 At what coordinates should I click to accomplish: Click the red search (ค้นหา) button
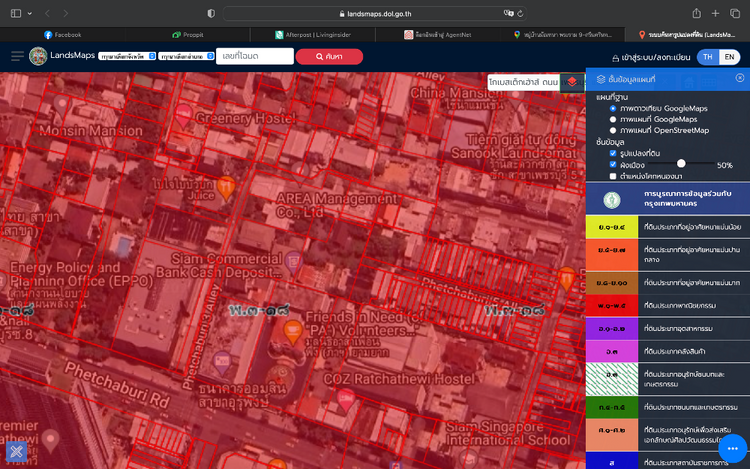329,56
